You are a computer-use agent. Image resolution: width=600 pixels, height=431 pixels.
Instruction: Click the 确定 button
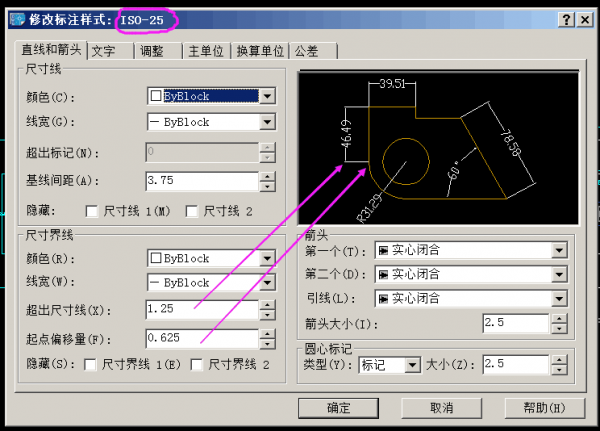pos(339,408)
